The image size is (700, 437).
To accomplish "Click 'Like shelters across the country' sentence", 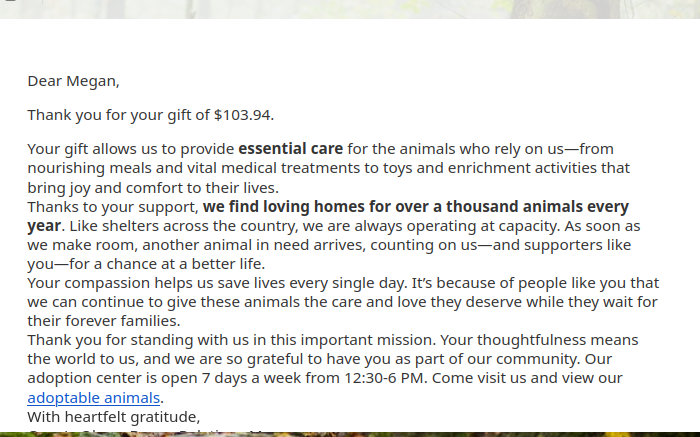I will pyautogui.click(x=183, y=226).
